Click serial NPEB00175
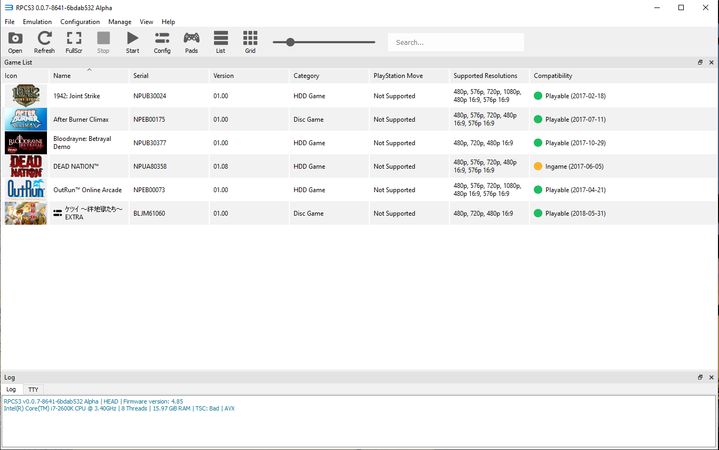719x450 pixels. tap(149, 119)
